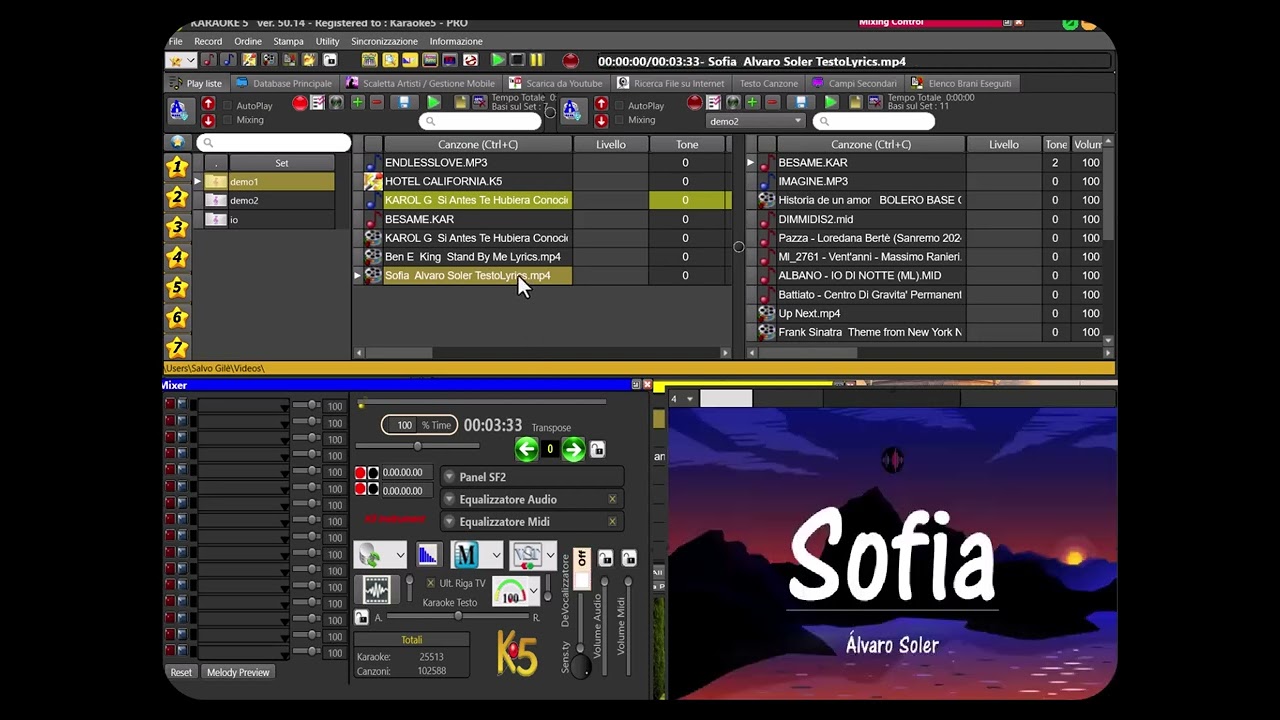
Task: Pause the song with the yellow pause button
Action: tap(537, 61)
